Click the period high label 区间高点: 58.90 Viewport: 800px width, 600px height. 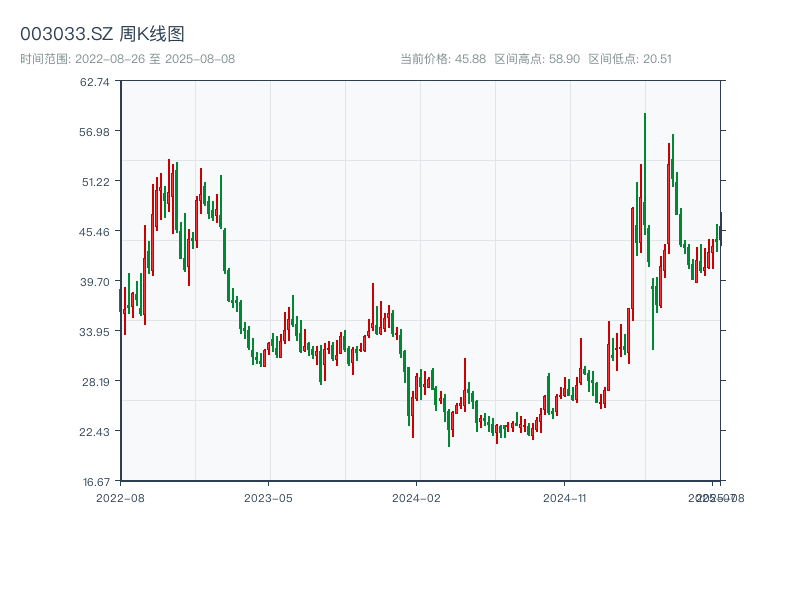point(537,59)
